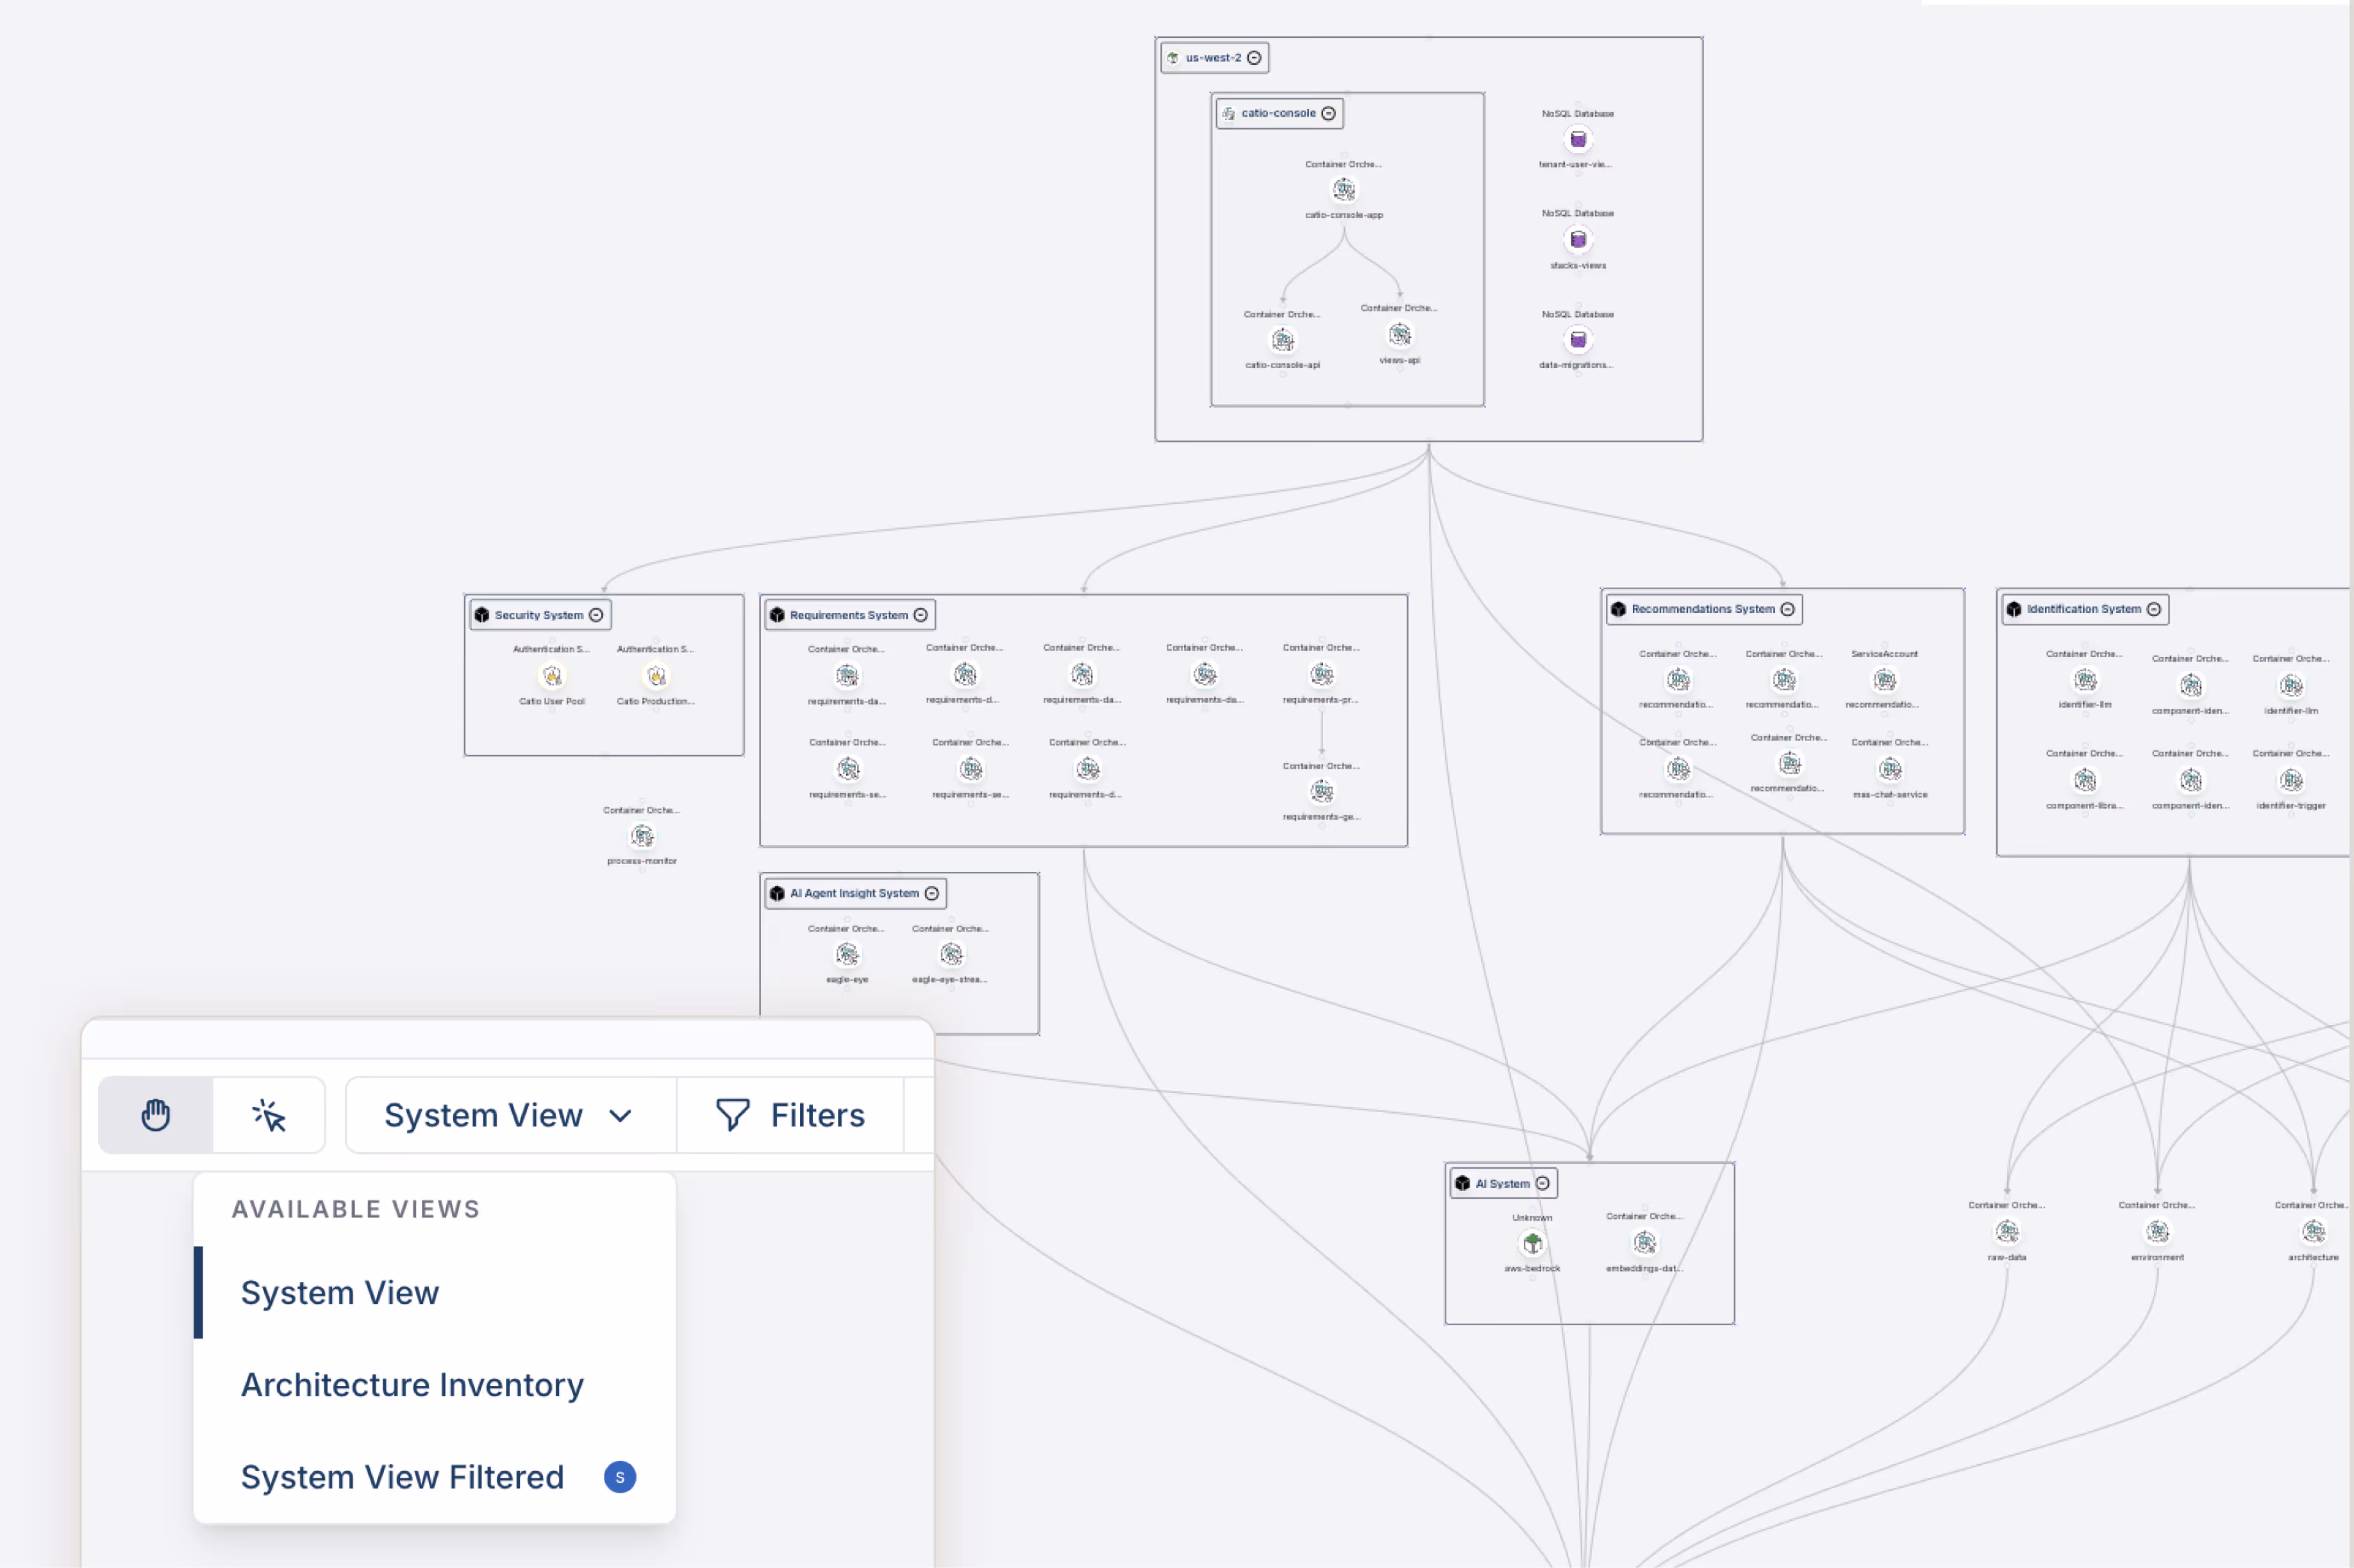Click the catio-console-app container node icon

point(1343,189)
